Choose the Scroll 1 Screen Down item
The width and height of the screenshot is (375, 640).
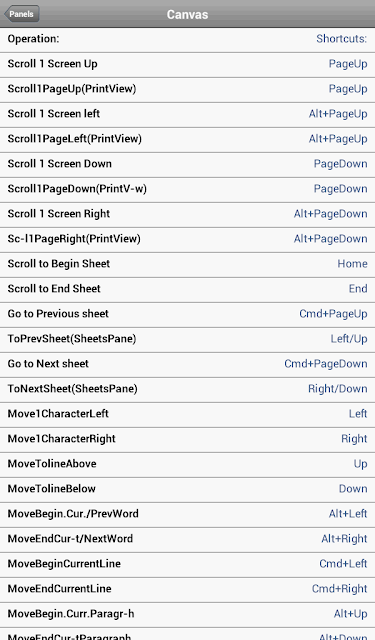[187, 165]
